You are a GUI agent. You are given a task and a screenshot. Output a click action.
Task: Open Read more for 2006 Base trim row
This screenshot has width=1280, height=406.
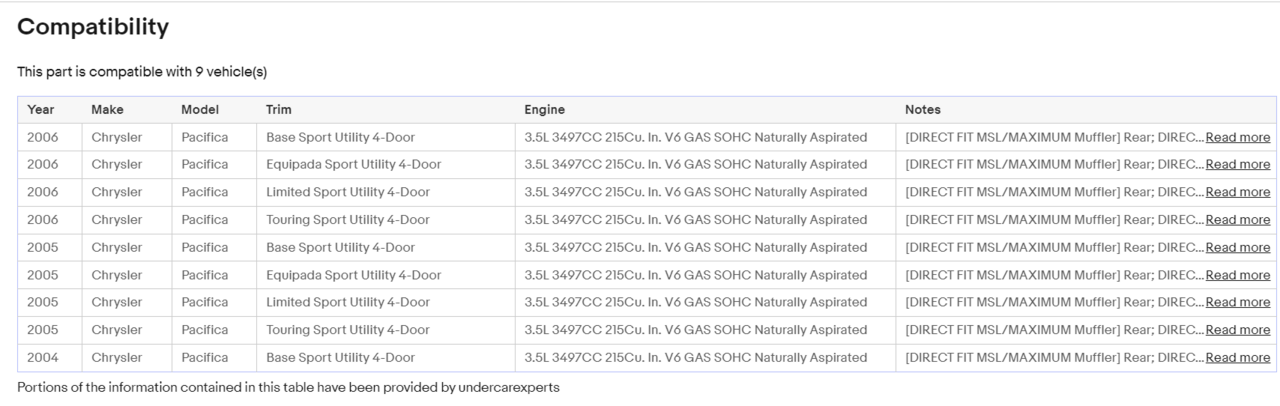tap(1237, 137)
